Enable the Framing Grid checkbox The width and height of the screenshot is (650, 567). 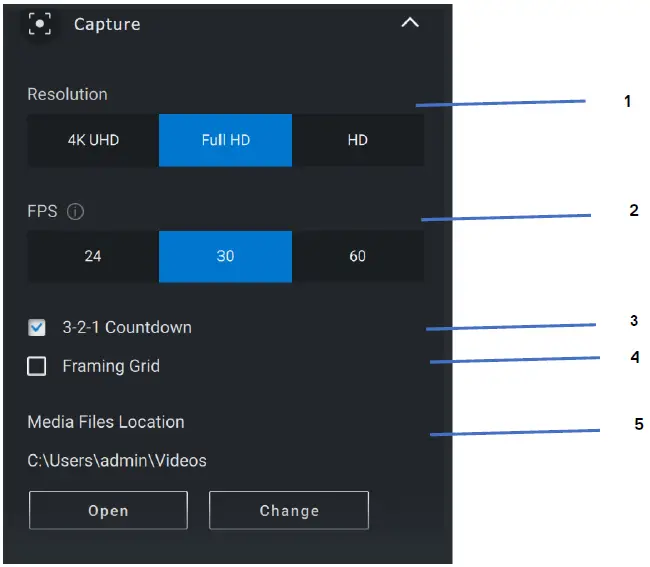click(x=37, y=366)
